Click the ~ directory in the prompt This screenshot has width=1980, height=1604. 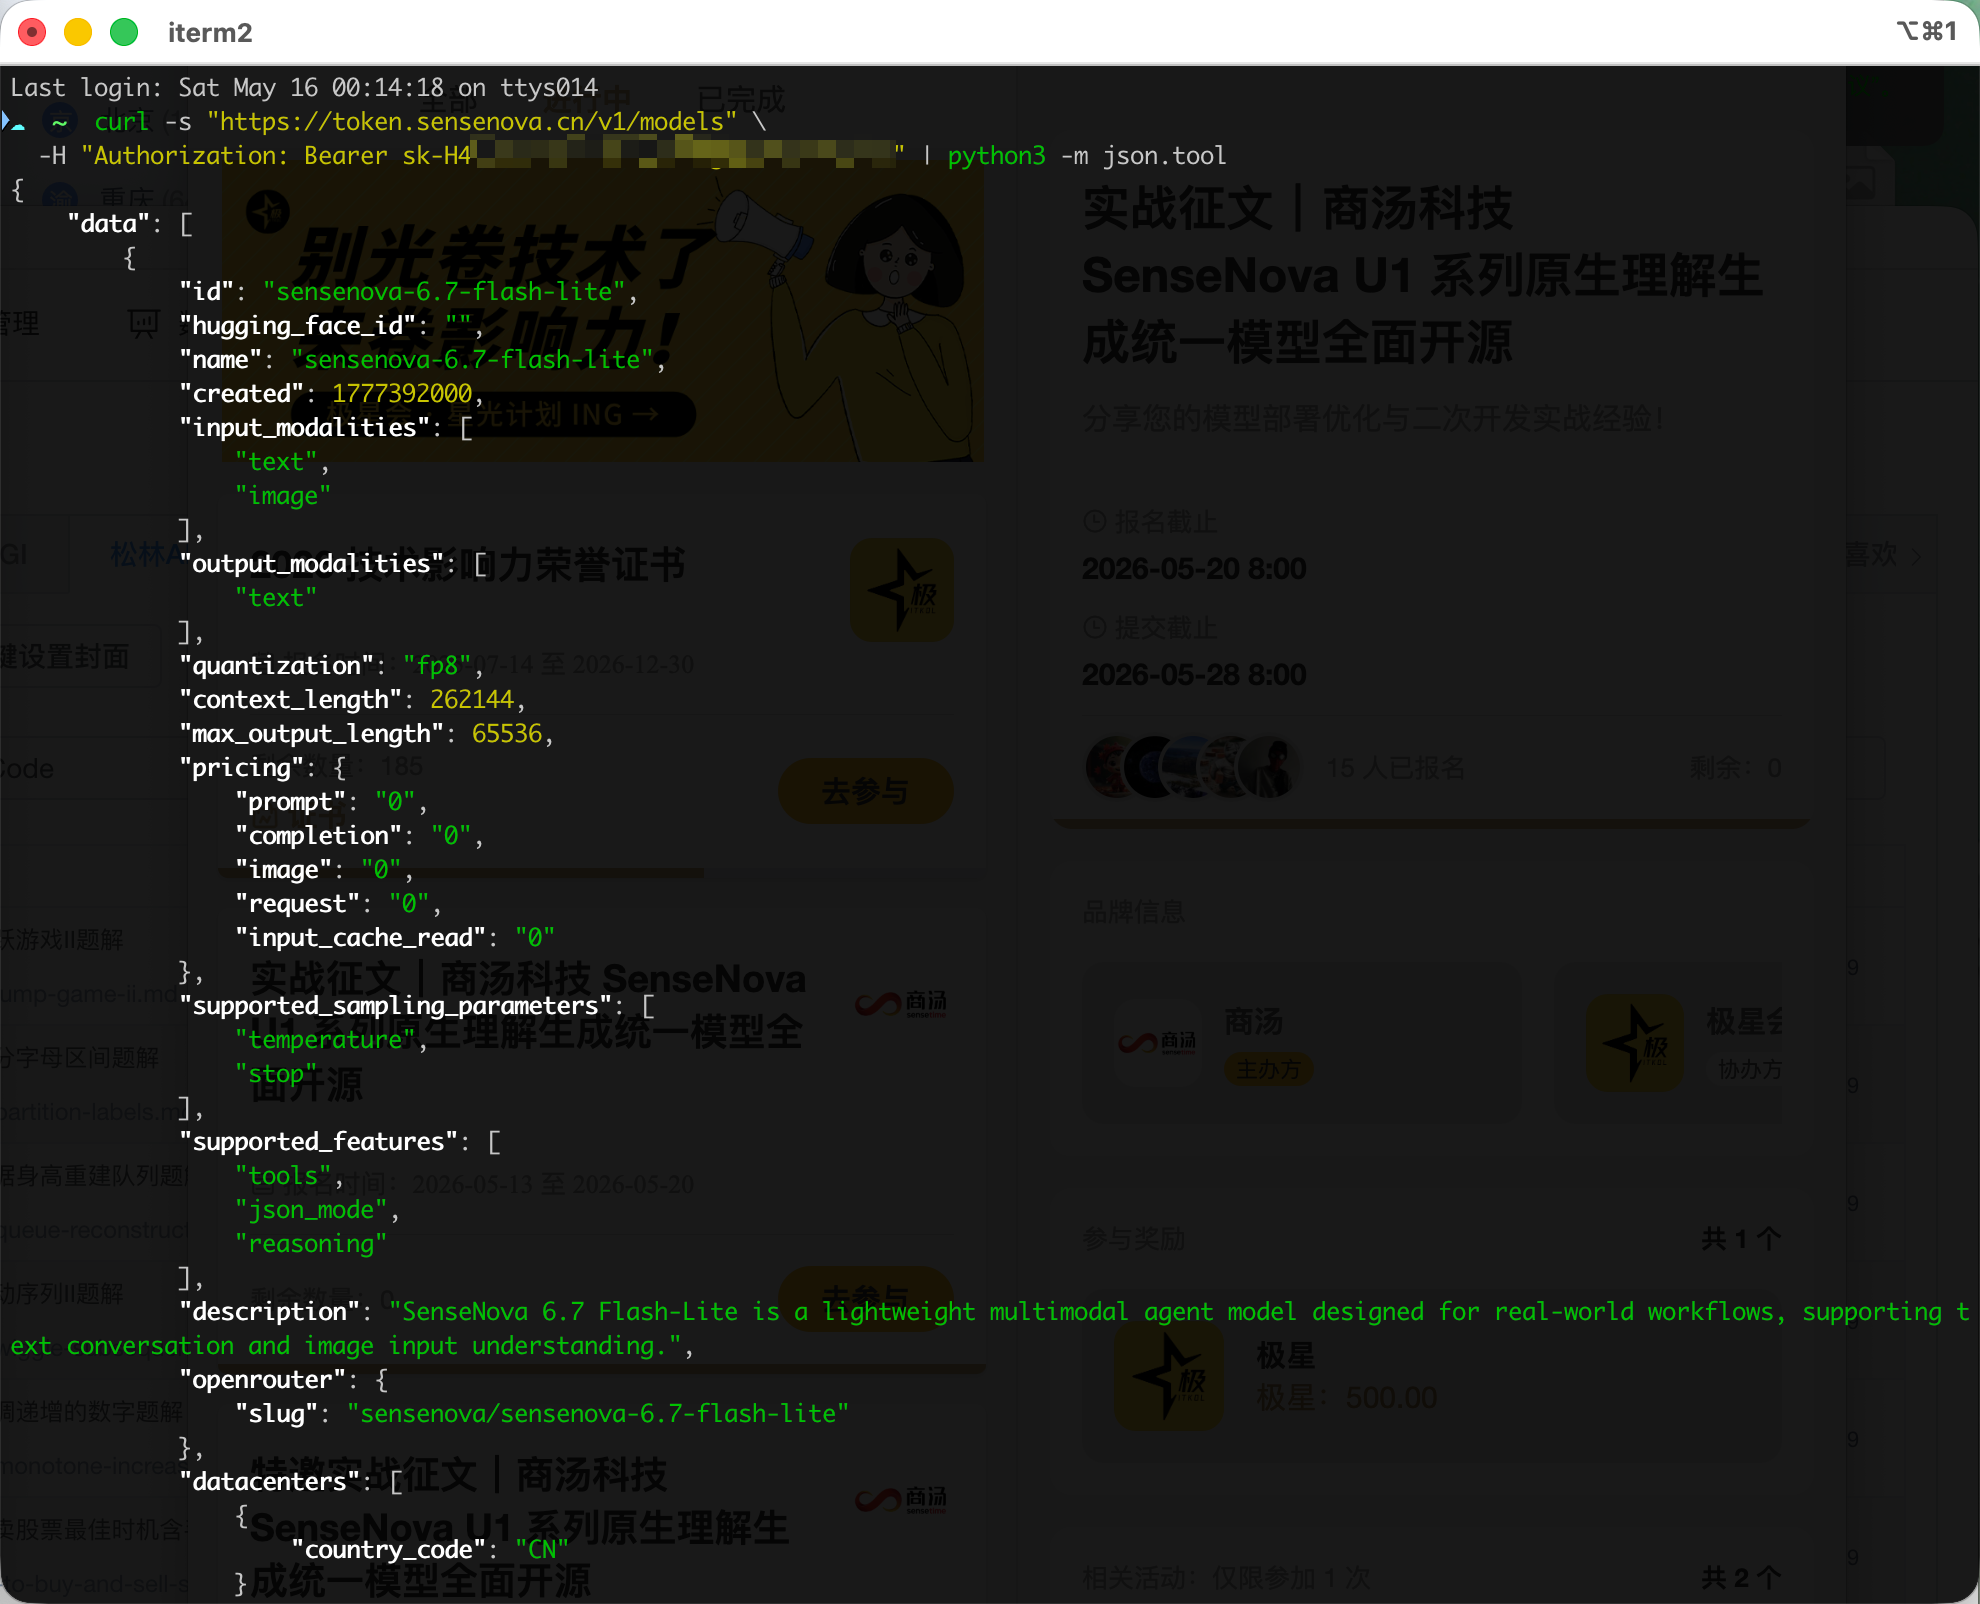(60, 122)
